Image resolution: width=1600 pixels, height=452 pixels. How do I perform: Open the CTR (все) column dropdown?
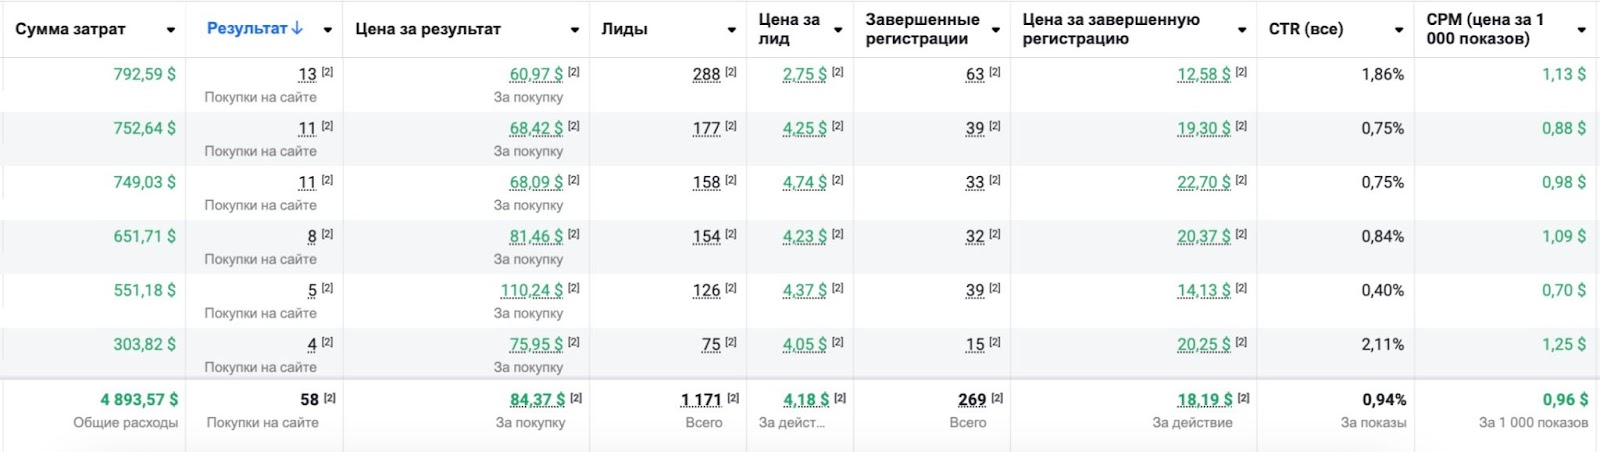(x=1399, y=30)
